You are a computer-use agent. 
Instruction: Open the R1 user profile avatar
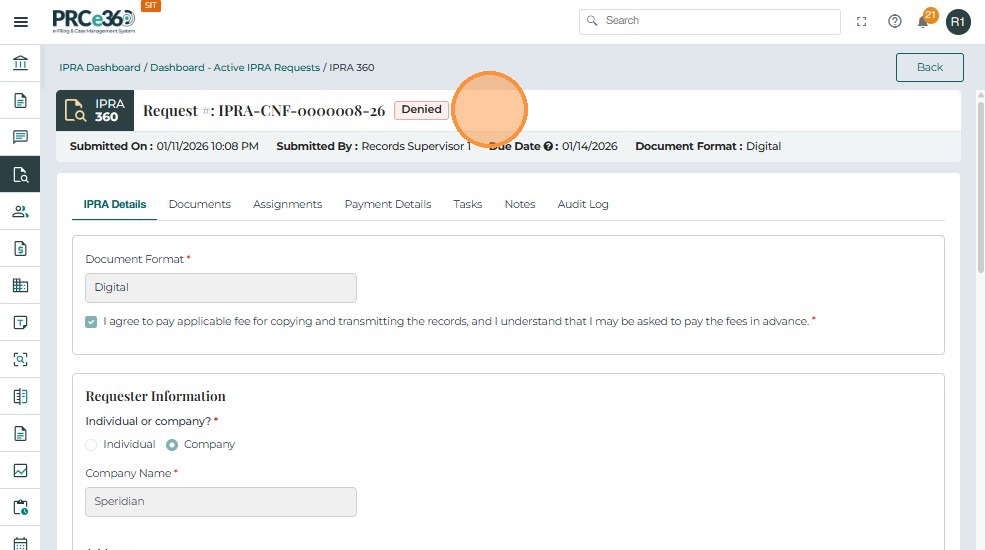(x=958, y=22)
